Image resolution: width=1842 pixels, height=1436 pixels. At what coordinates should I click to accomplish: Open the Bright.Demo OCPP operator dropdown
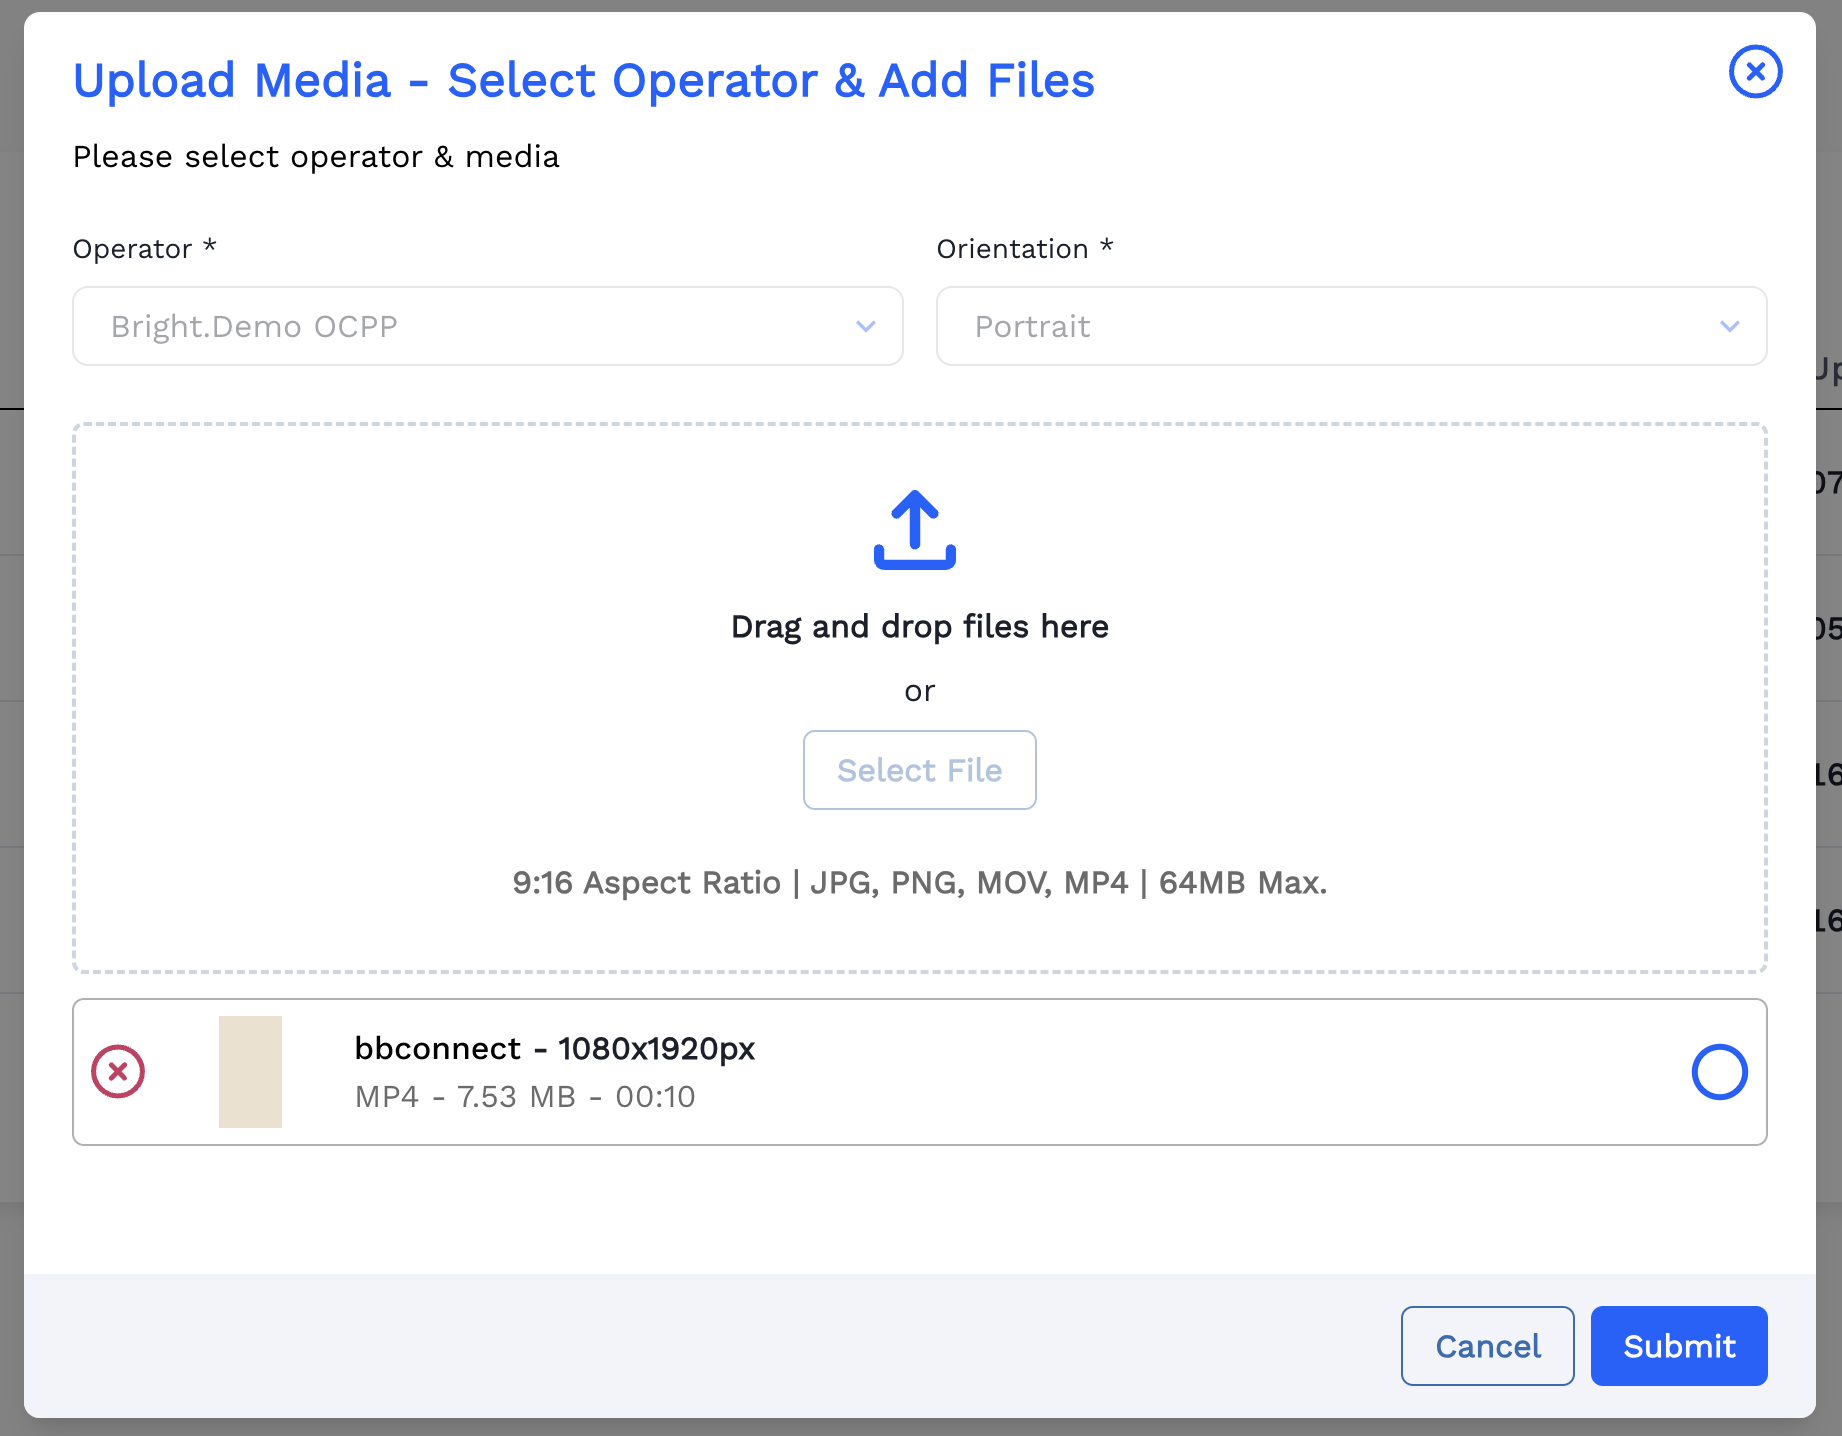tap(487, 327)
